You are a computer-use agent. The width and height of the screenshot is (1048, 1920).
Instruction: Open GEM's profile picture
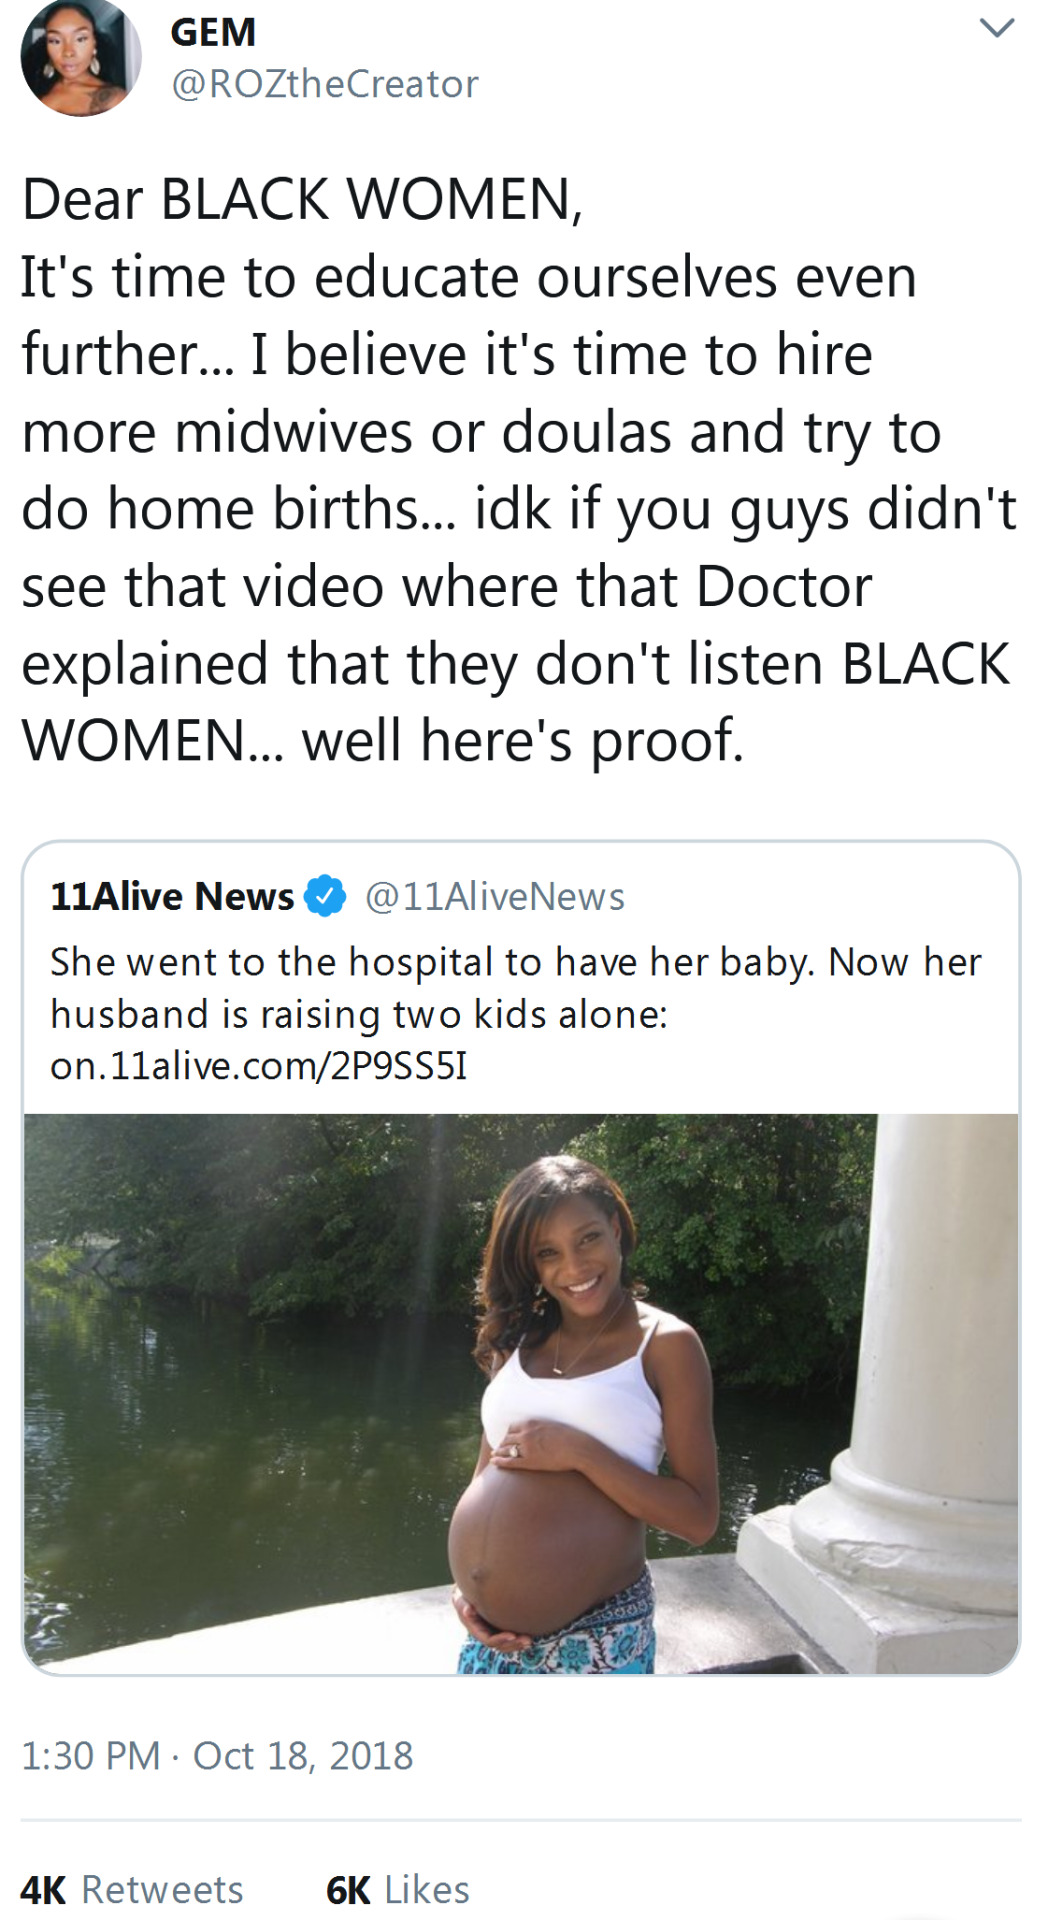[x=80, y=56]
